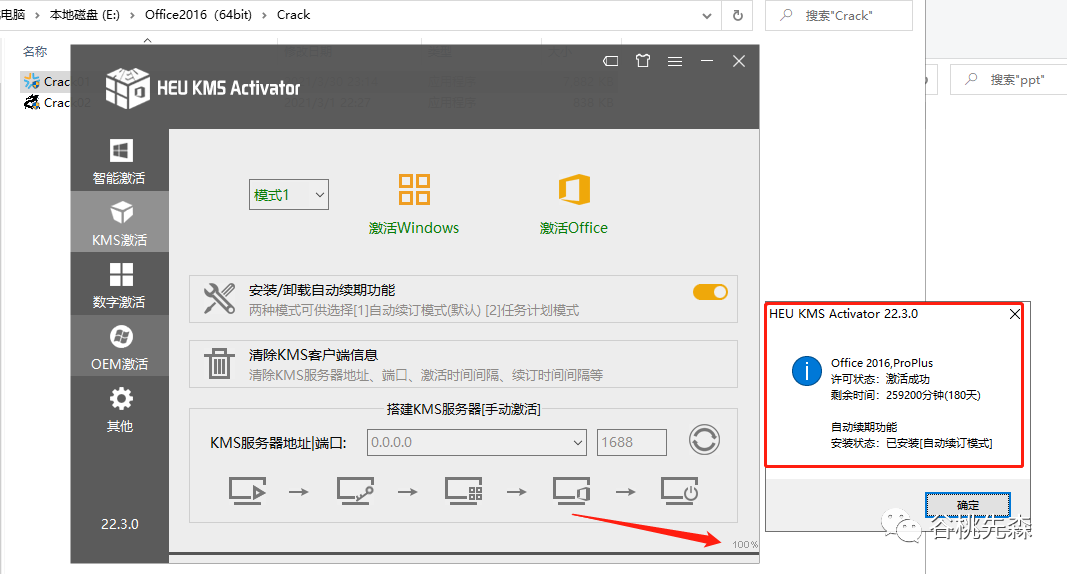Click the 确定 button in the dialog

pyautogui.click(x=968, y=505)
